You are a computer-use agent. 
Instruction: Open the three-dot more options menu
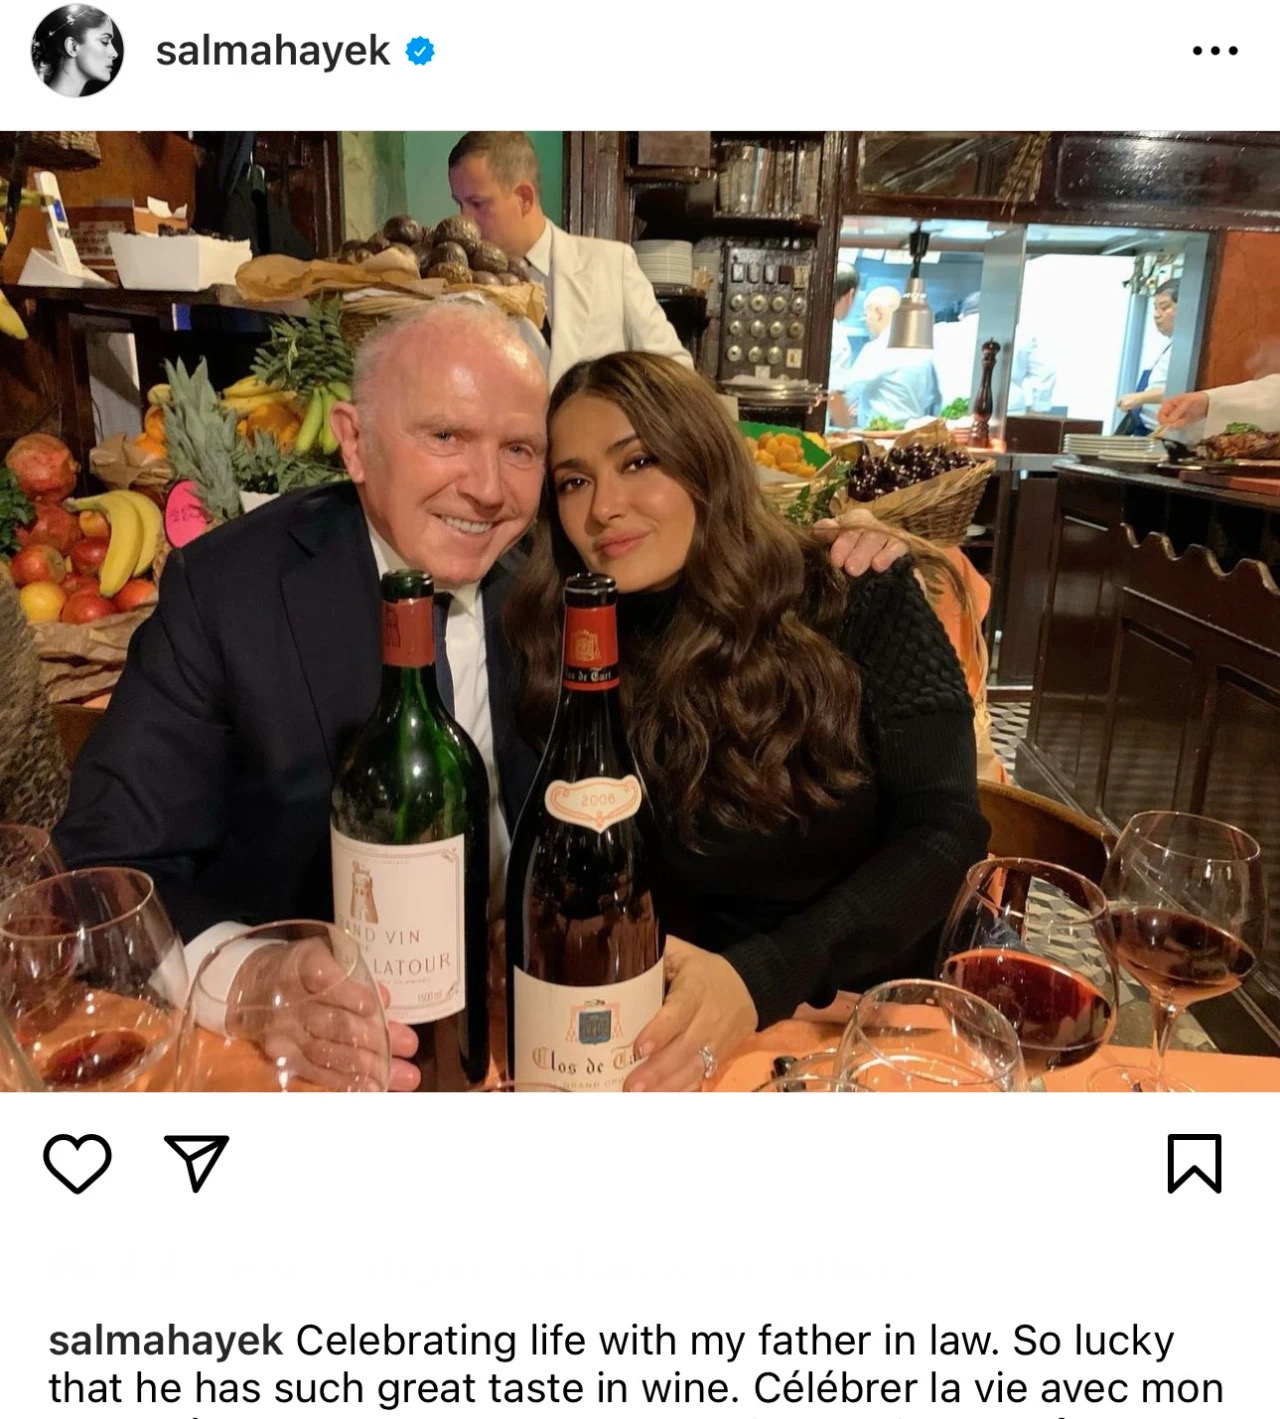coord(1215,50)
